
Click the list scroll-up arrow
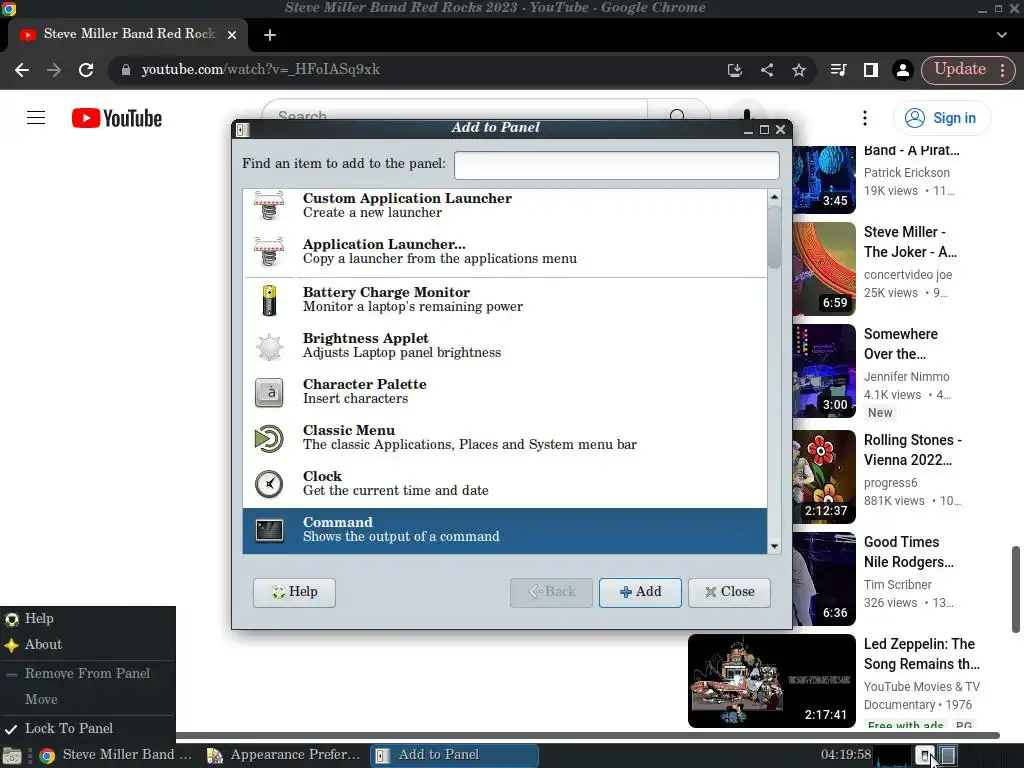[x=775, y=196]
